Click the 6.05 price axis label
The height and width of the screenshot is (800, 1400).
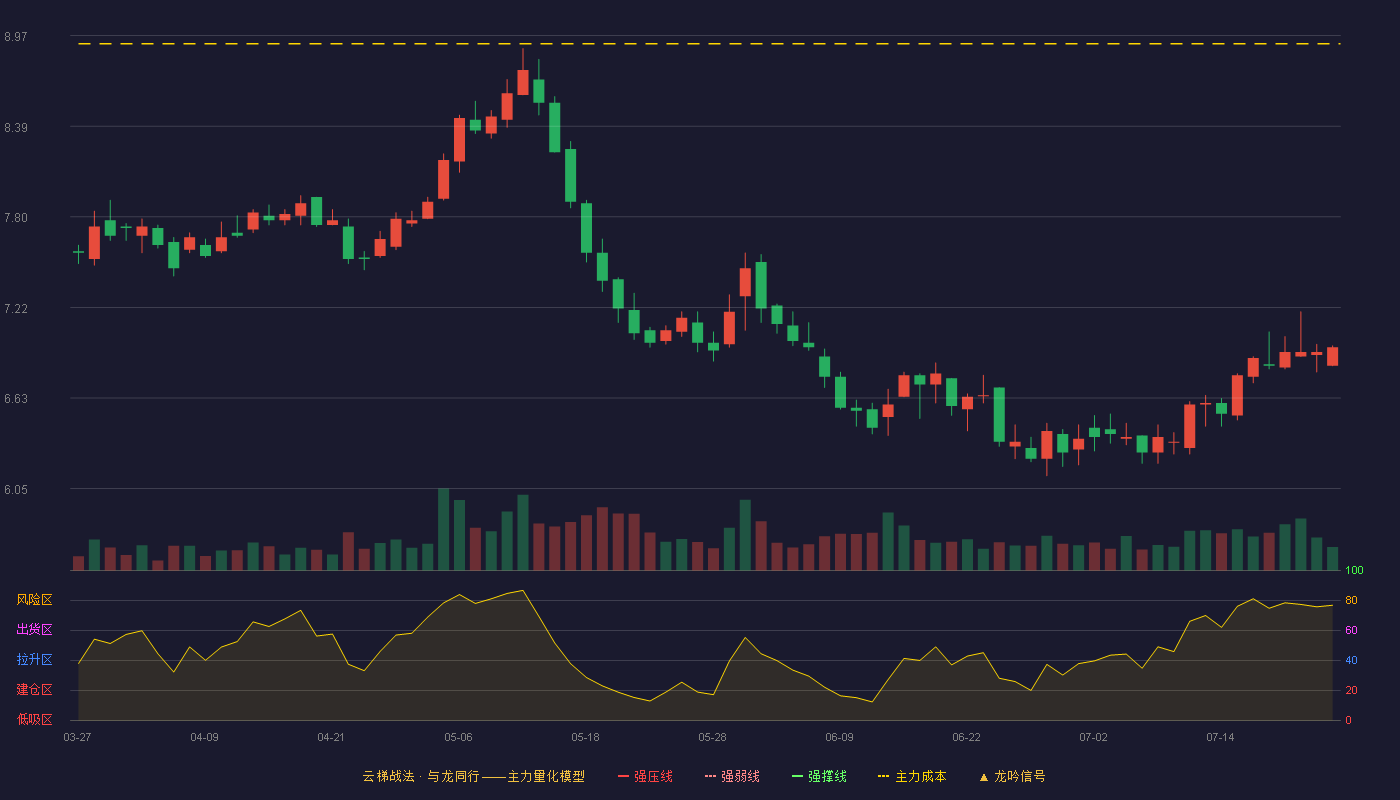point(15,490)
